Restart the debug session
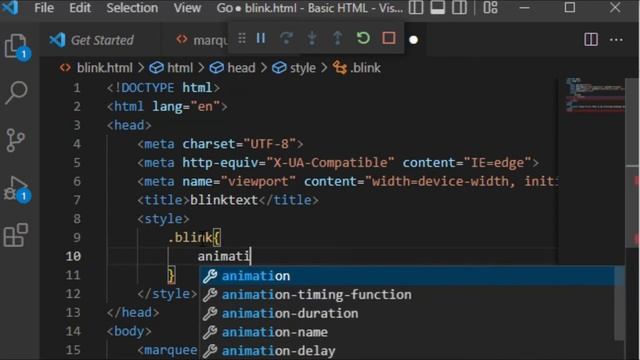The image size is (640, 360). coord(363,39)
